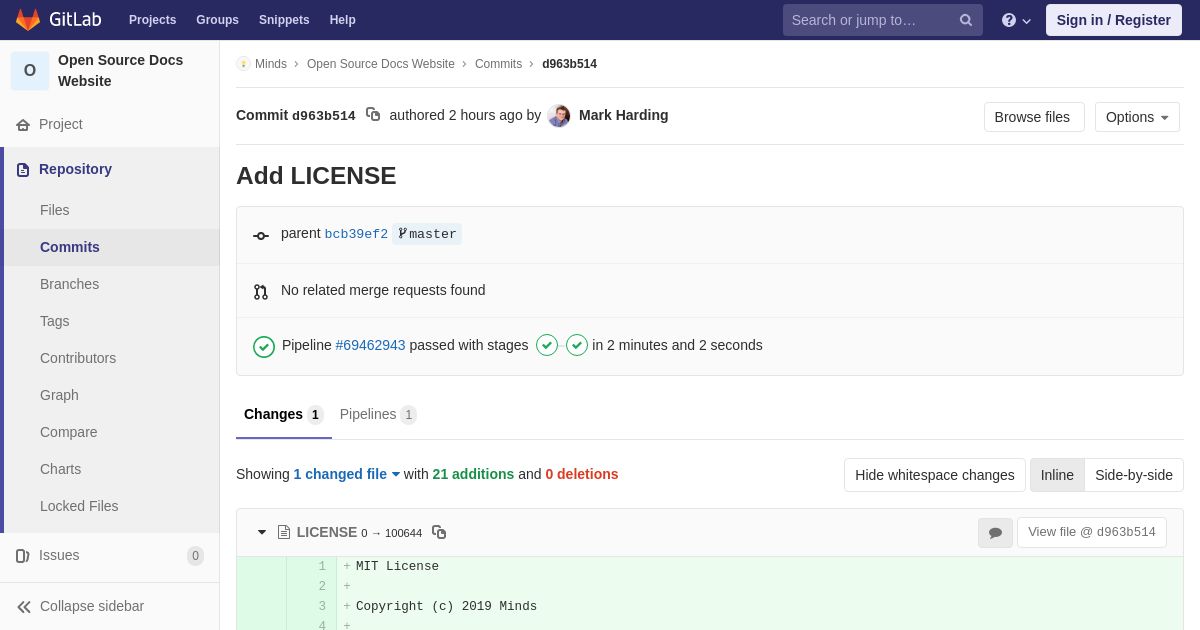This screenshot has width=1200, height=630.
Task: Click the search magnifier icon
Action: click(965, 20)
